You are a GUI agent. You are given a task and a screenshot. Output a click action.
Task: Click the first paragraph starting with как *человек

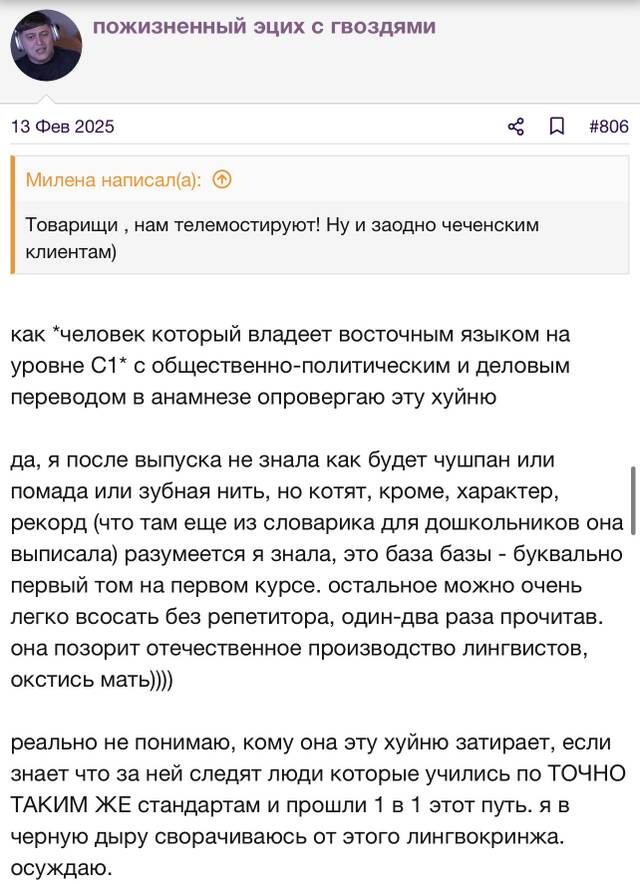click(290, 366)
